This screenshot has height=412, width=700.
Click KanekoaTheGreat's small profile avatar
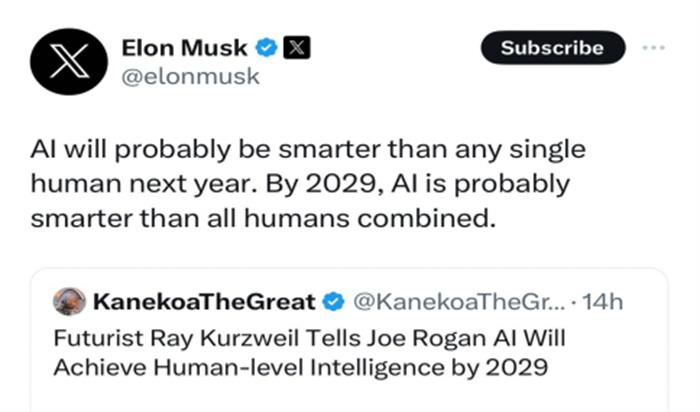68,301
